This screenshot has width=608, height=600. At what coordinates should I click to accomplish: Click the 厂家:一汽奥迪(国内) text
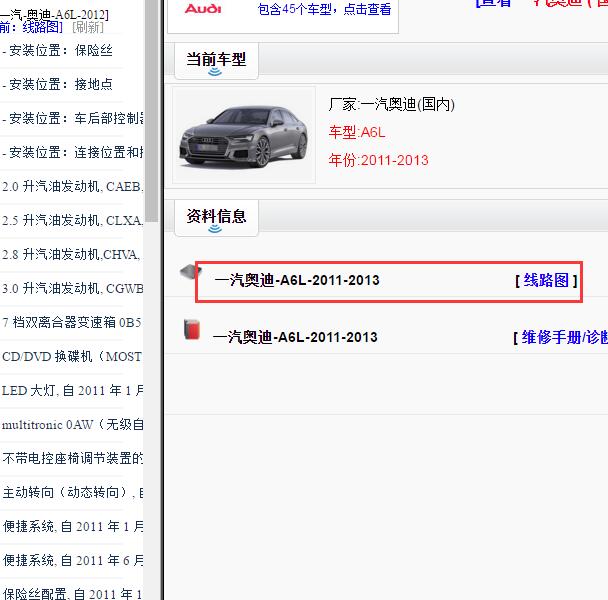pyautogui.click(x=392, y=104)
